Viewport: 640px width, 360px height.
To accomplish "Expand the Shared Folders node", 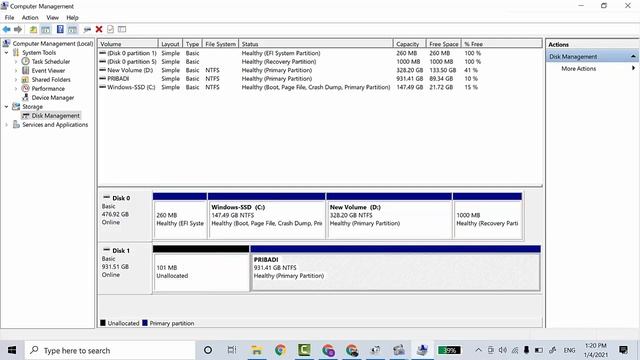I will [x=16, y=80].
